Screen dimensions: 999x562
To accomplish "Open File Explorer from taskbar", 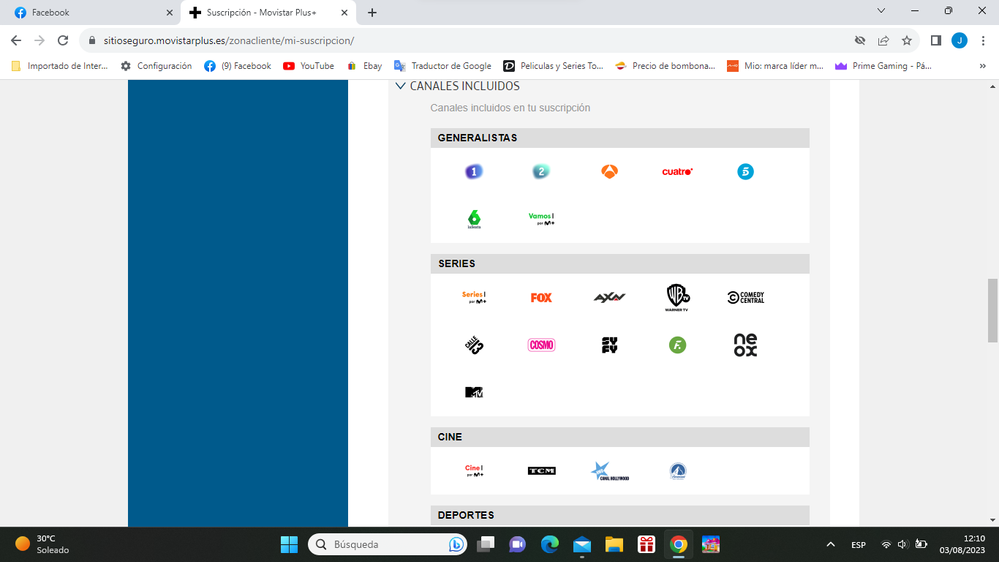I will [x=614, y=544].
